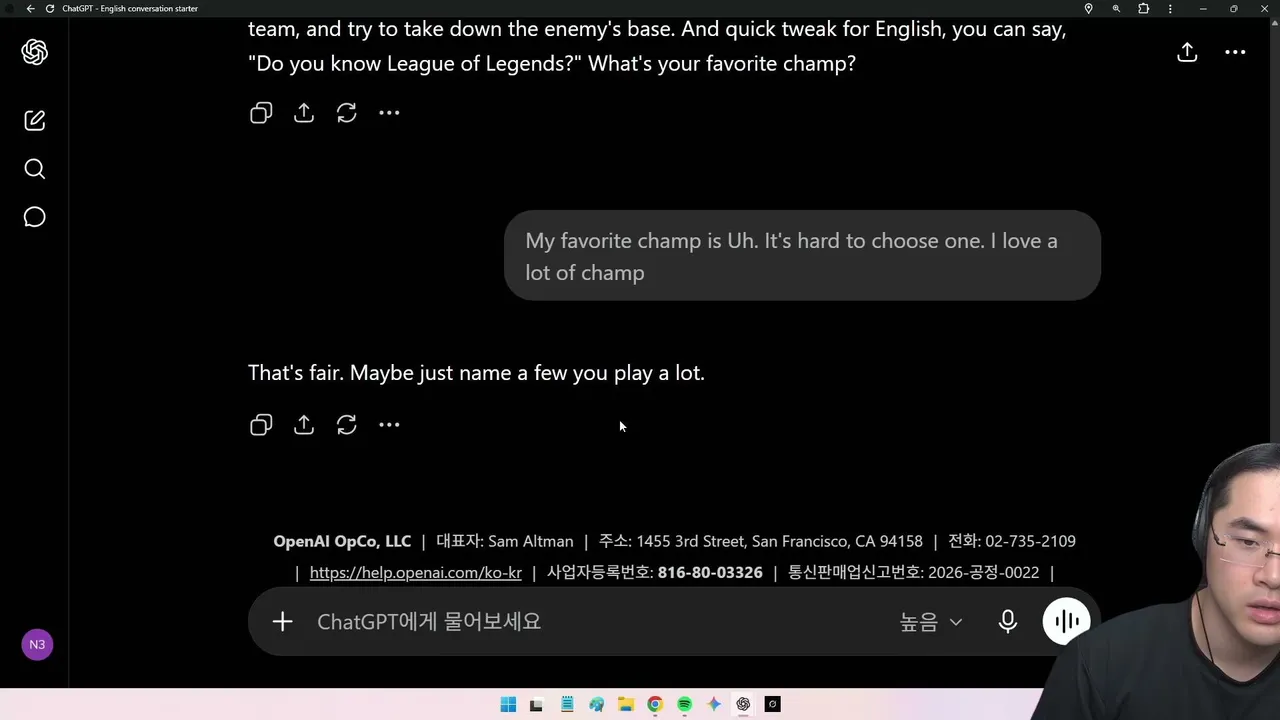Click the registration number 2026-공정-0022
Image resolution: width=1280 pixels, height=720 pixels.
[984, 573]
